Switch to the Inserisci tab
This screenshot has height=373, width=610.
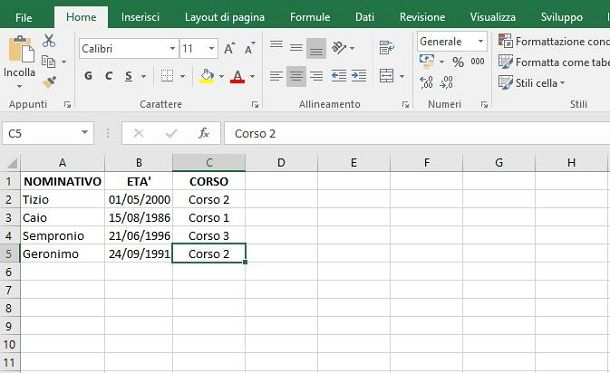[x=140, y=17]
